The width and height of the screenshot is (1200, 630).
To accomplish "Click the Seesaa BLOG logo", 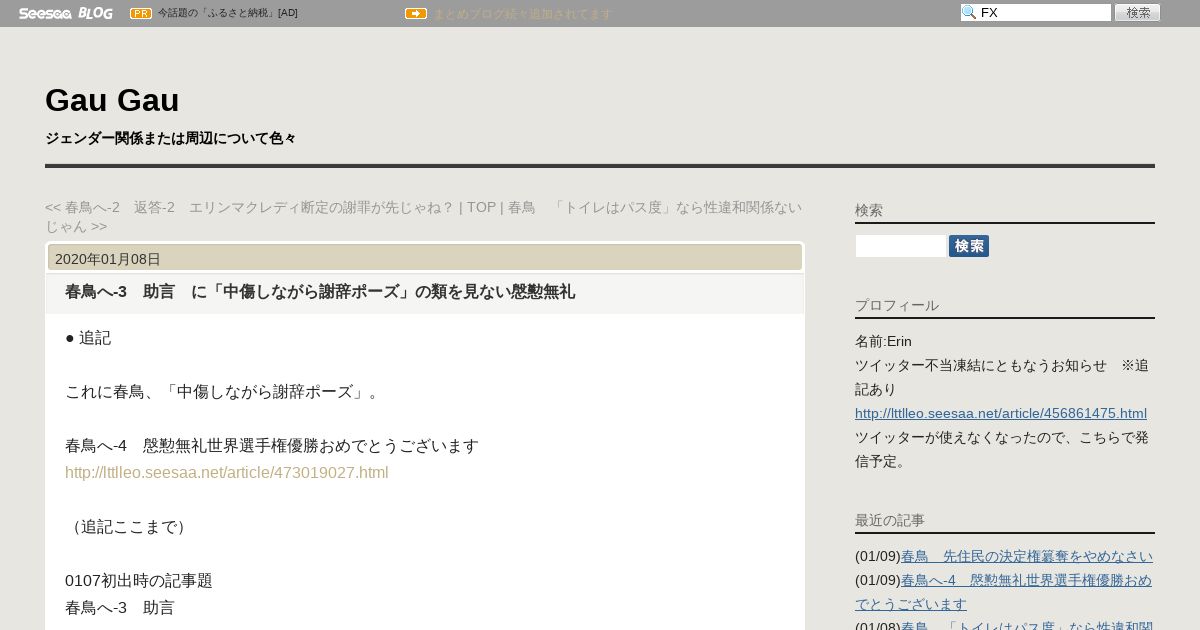I will tap(65, 13).
